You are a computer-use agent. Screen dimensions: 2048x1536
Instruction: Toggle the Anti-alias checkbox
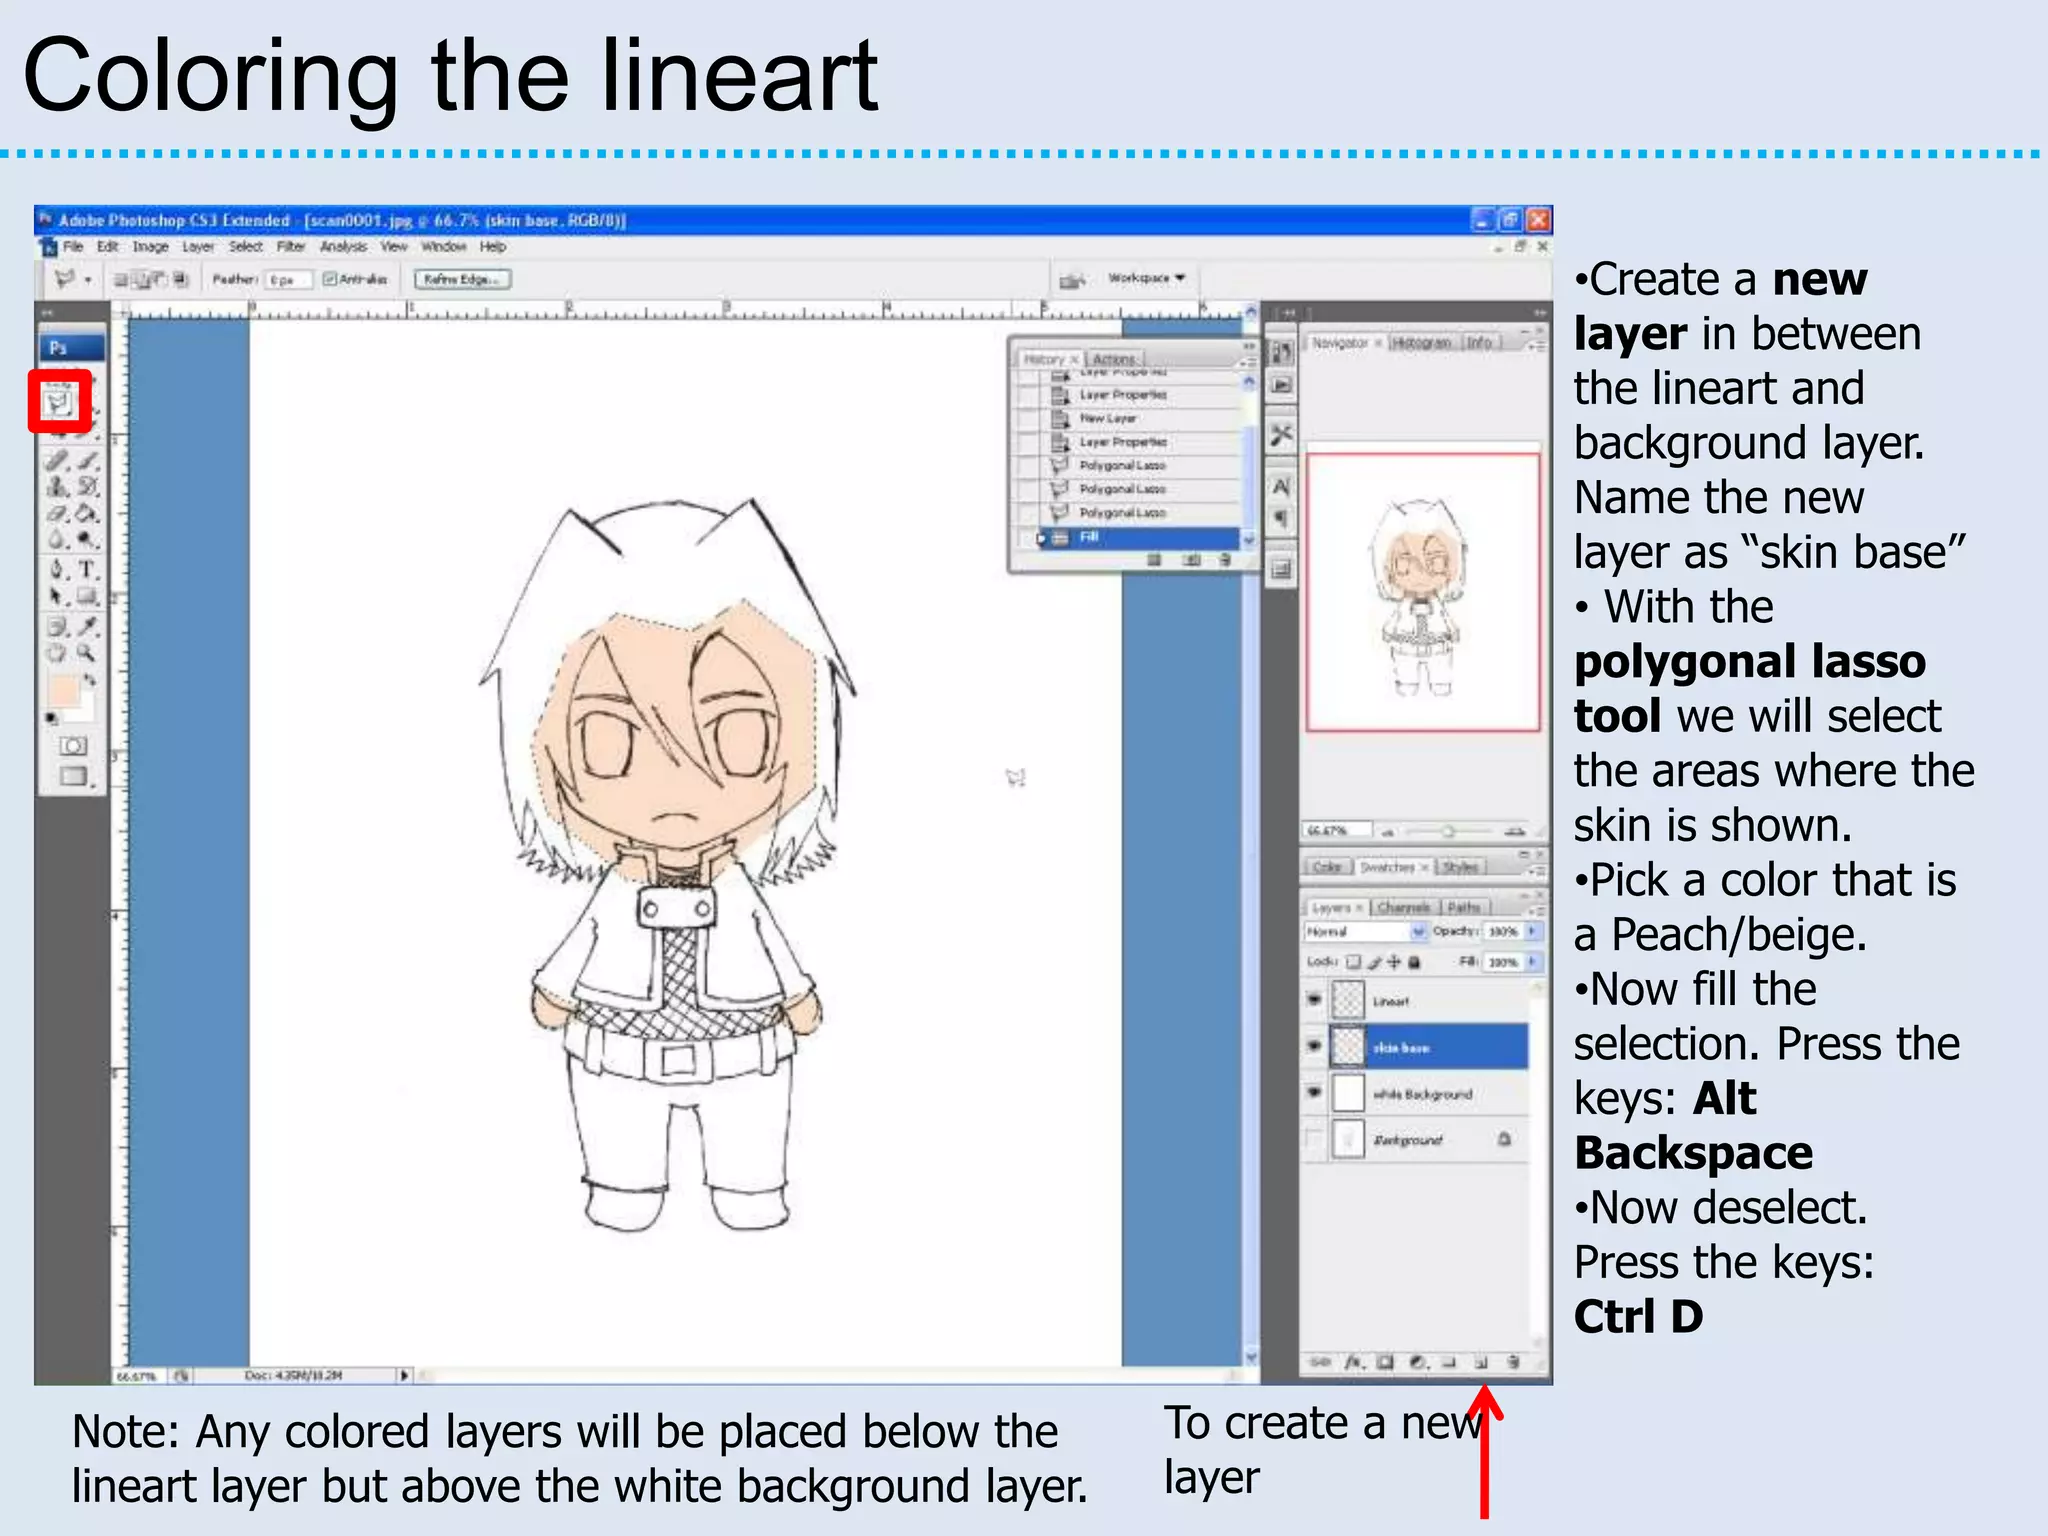pyautogui.click(x=330, y=279)
